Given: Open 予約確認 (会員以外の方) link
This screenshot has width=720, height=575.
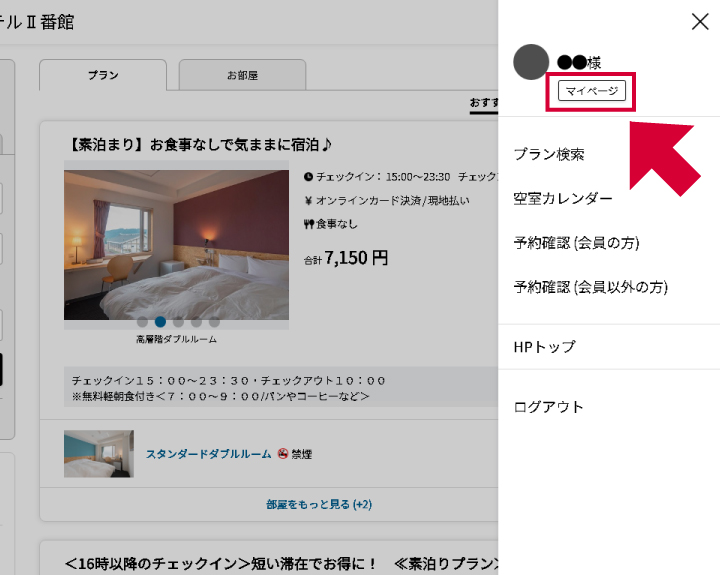Looking at the screenshot, I should click(590, 287).
